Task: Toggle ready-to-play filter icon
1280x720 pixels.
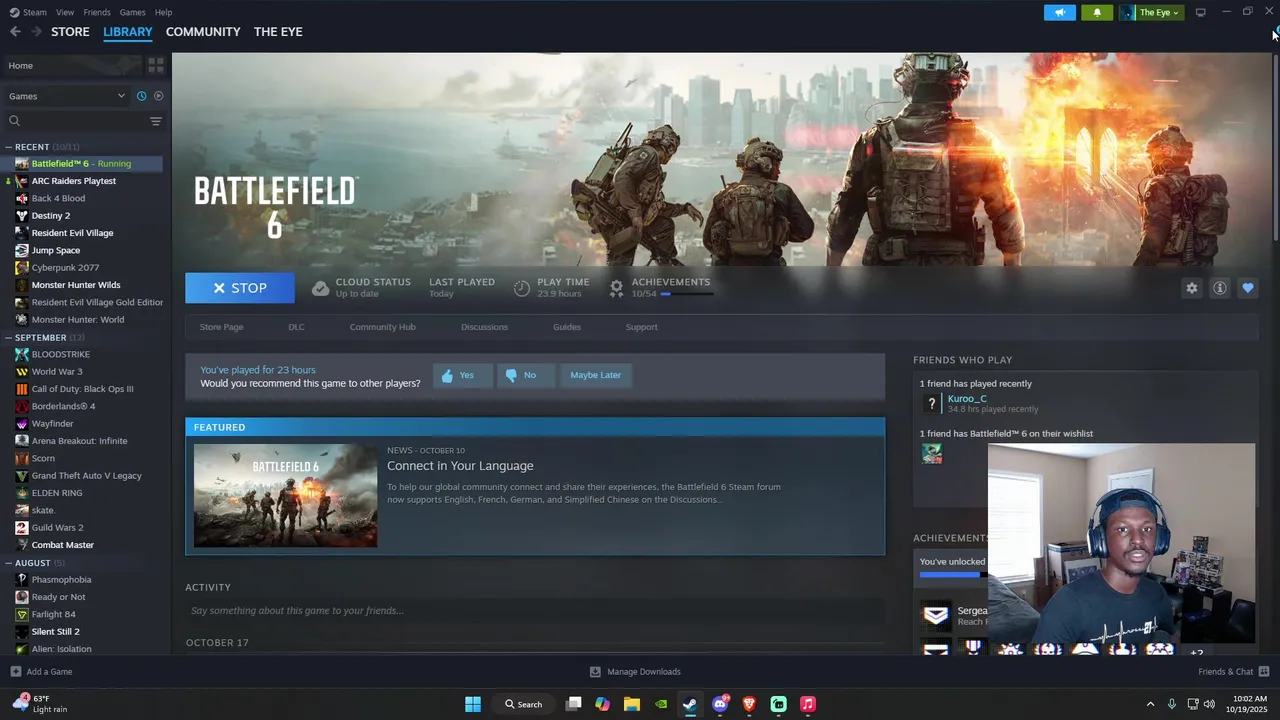Action: (x=158, y=96)
